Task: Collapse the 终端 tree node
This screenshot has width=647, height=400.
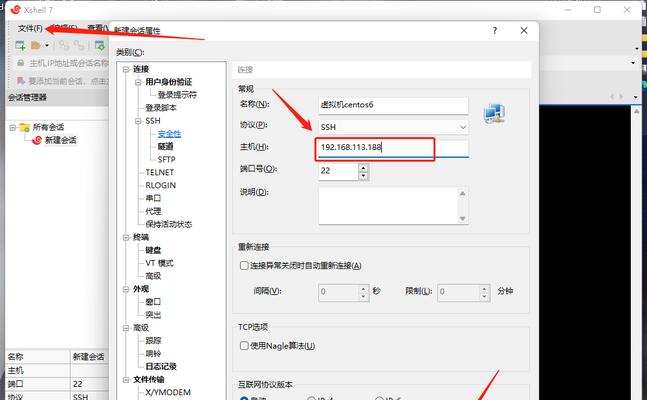Action: pos(126,237)
